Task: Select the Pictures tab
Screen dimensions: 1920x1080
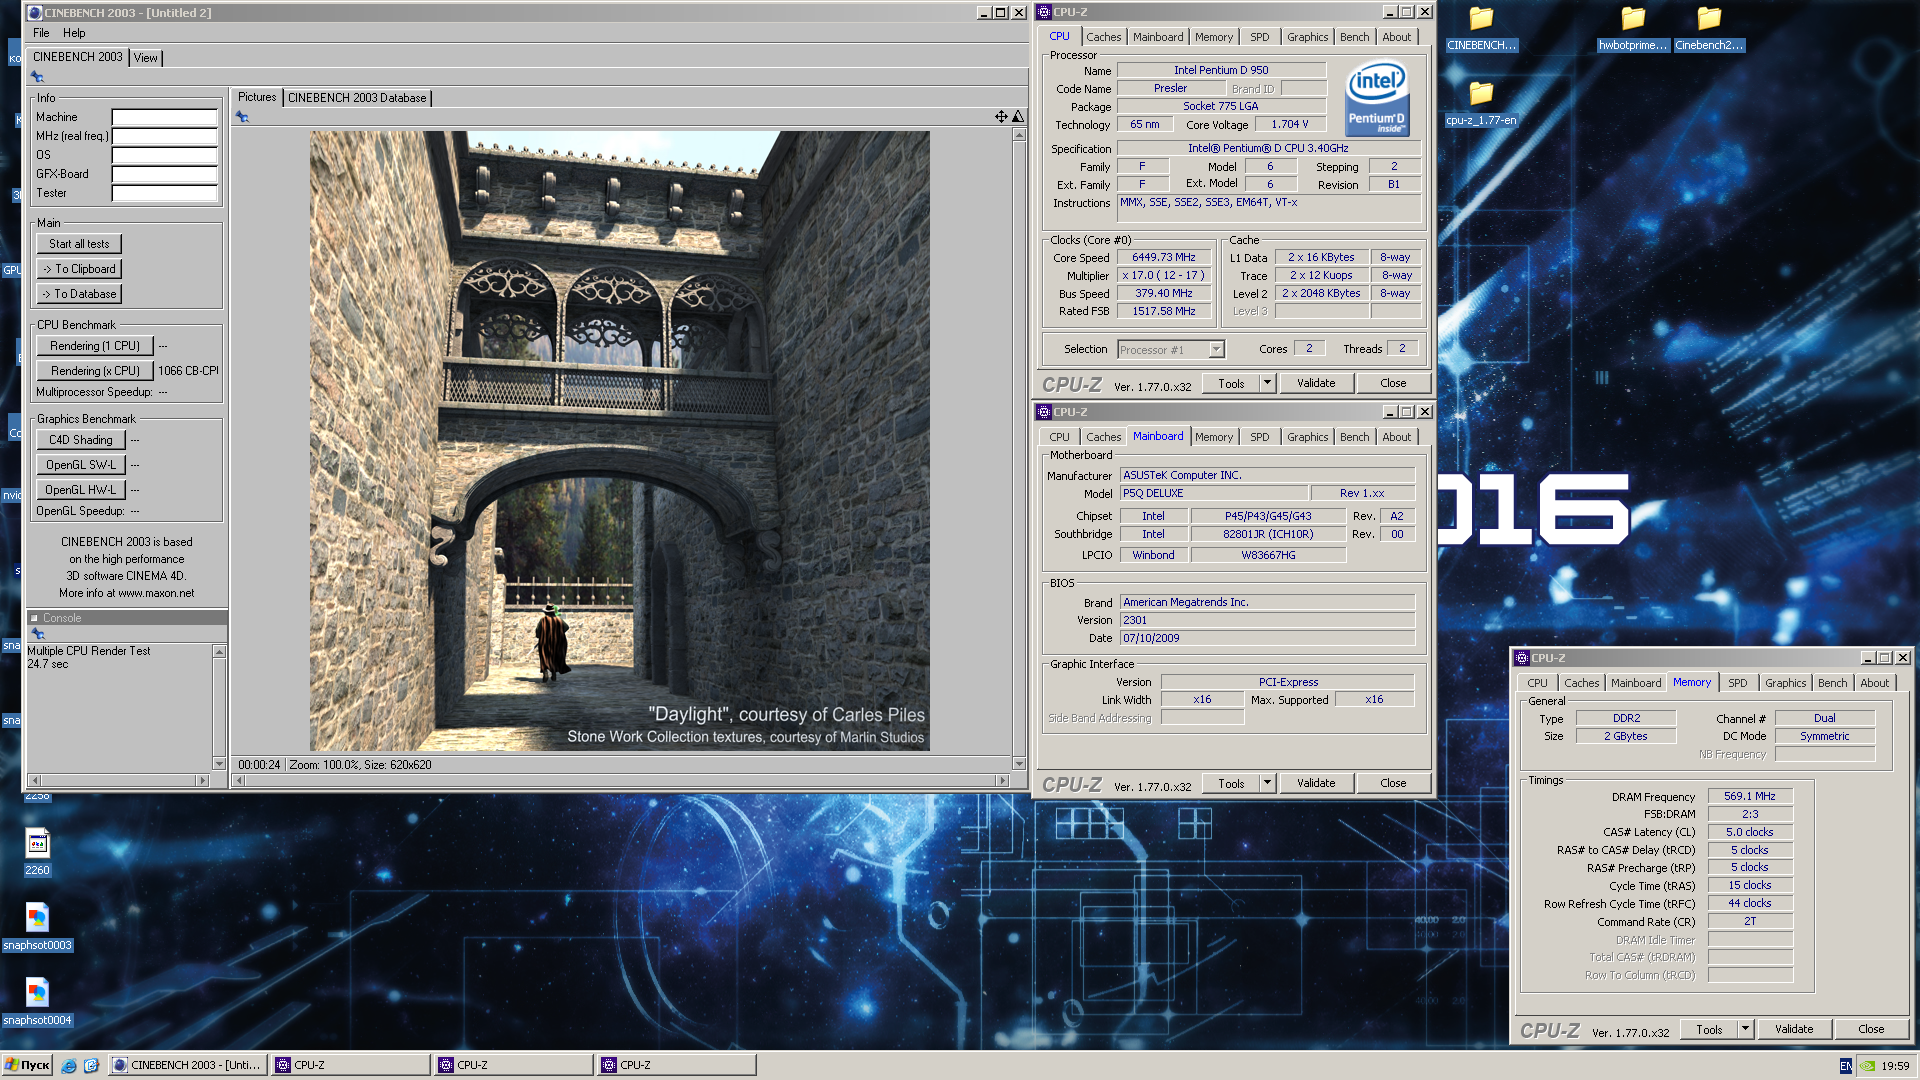Action: pos(257,97)
